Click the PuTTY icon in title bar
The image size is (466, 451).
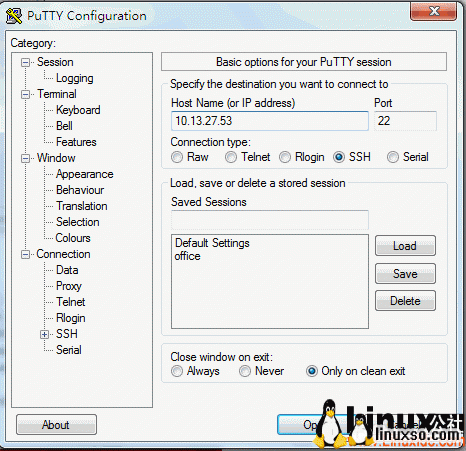point(13,16)
